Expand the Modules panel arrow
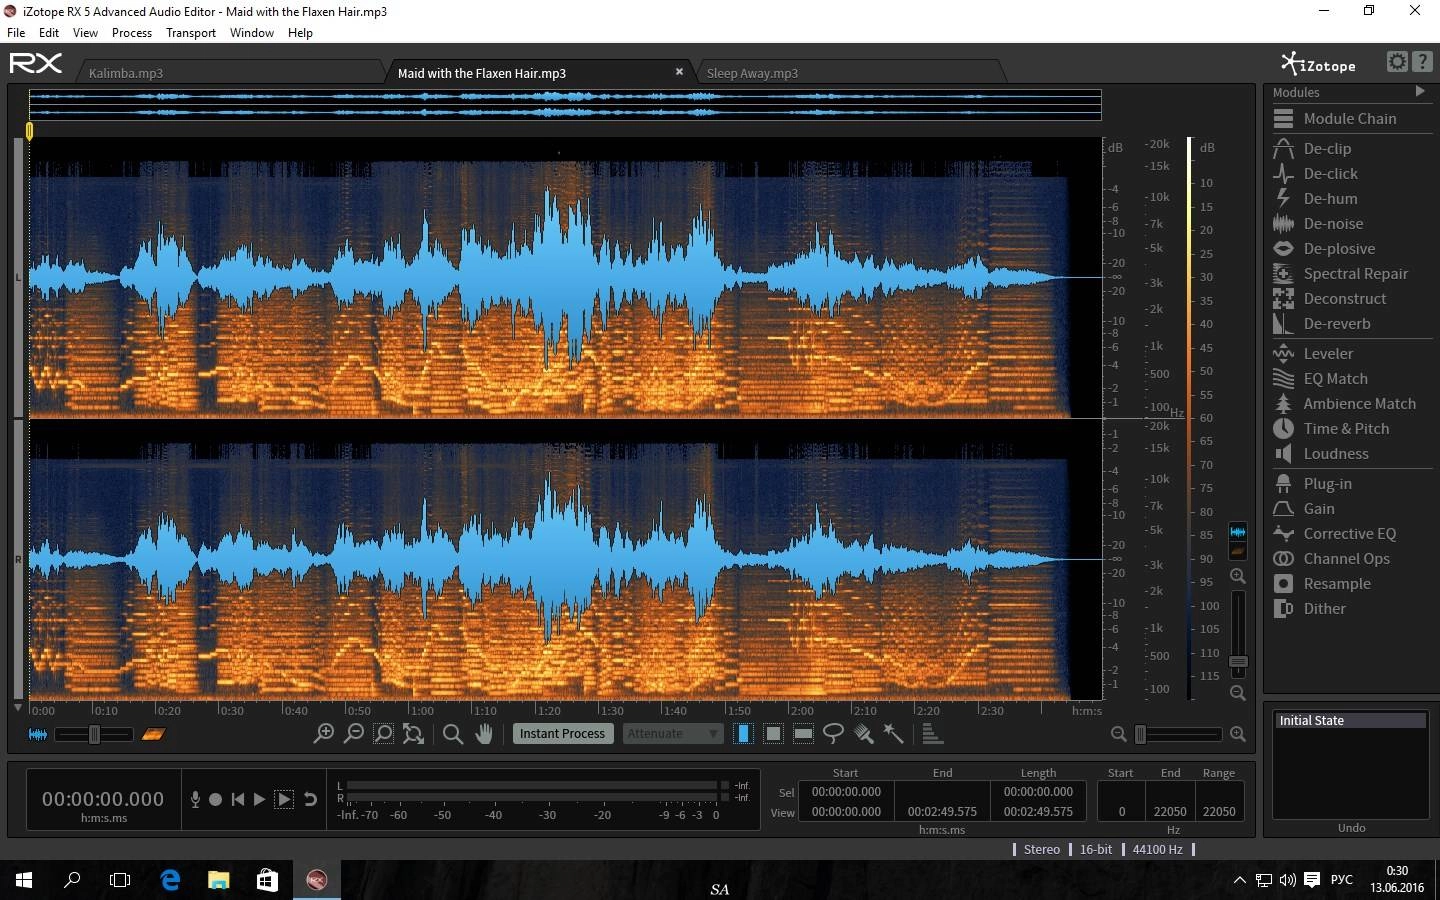This screenshot has height=900, width=1440. [x=1420, y=91]
